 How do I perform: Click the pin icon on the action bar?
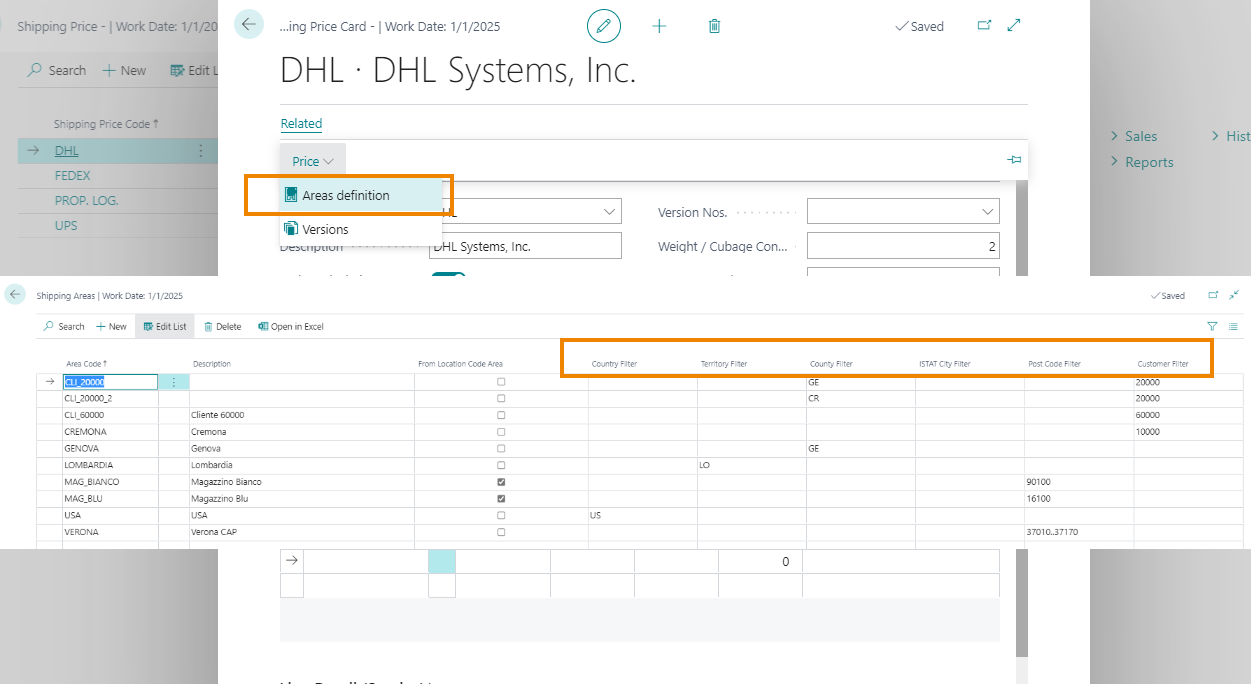tap(1014, 160)
